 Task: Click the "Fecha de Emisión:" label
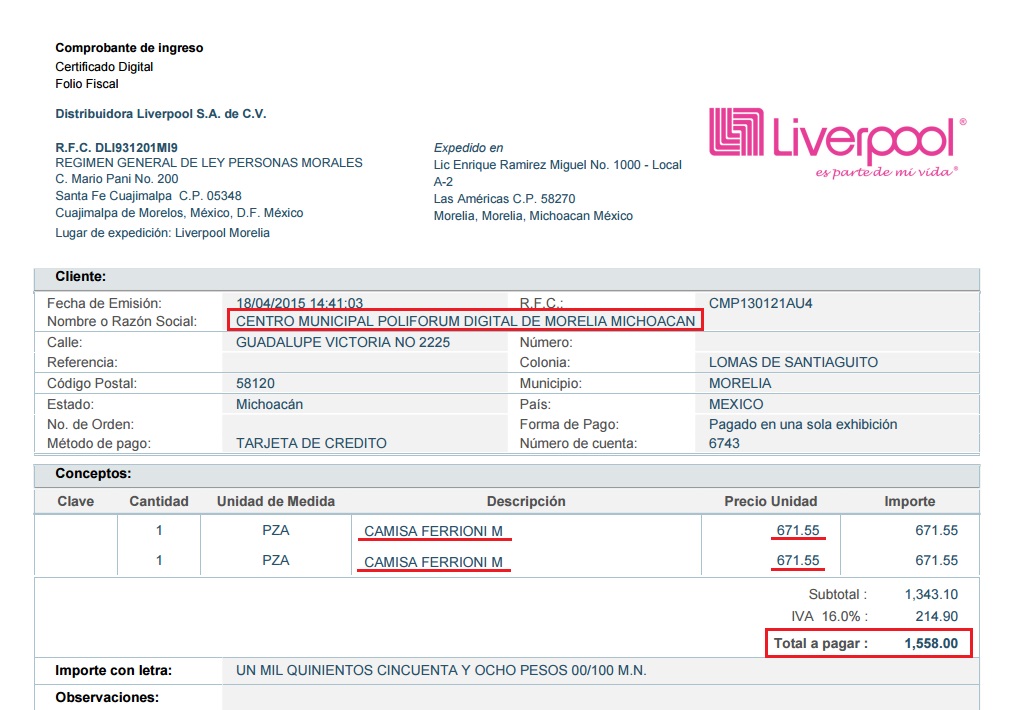[x=104, y=303]
